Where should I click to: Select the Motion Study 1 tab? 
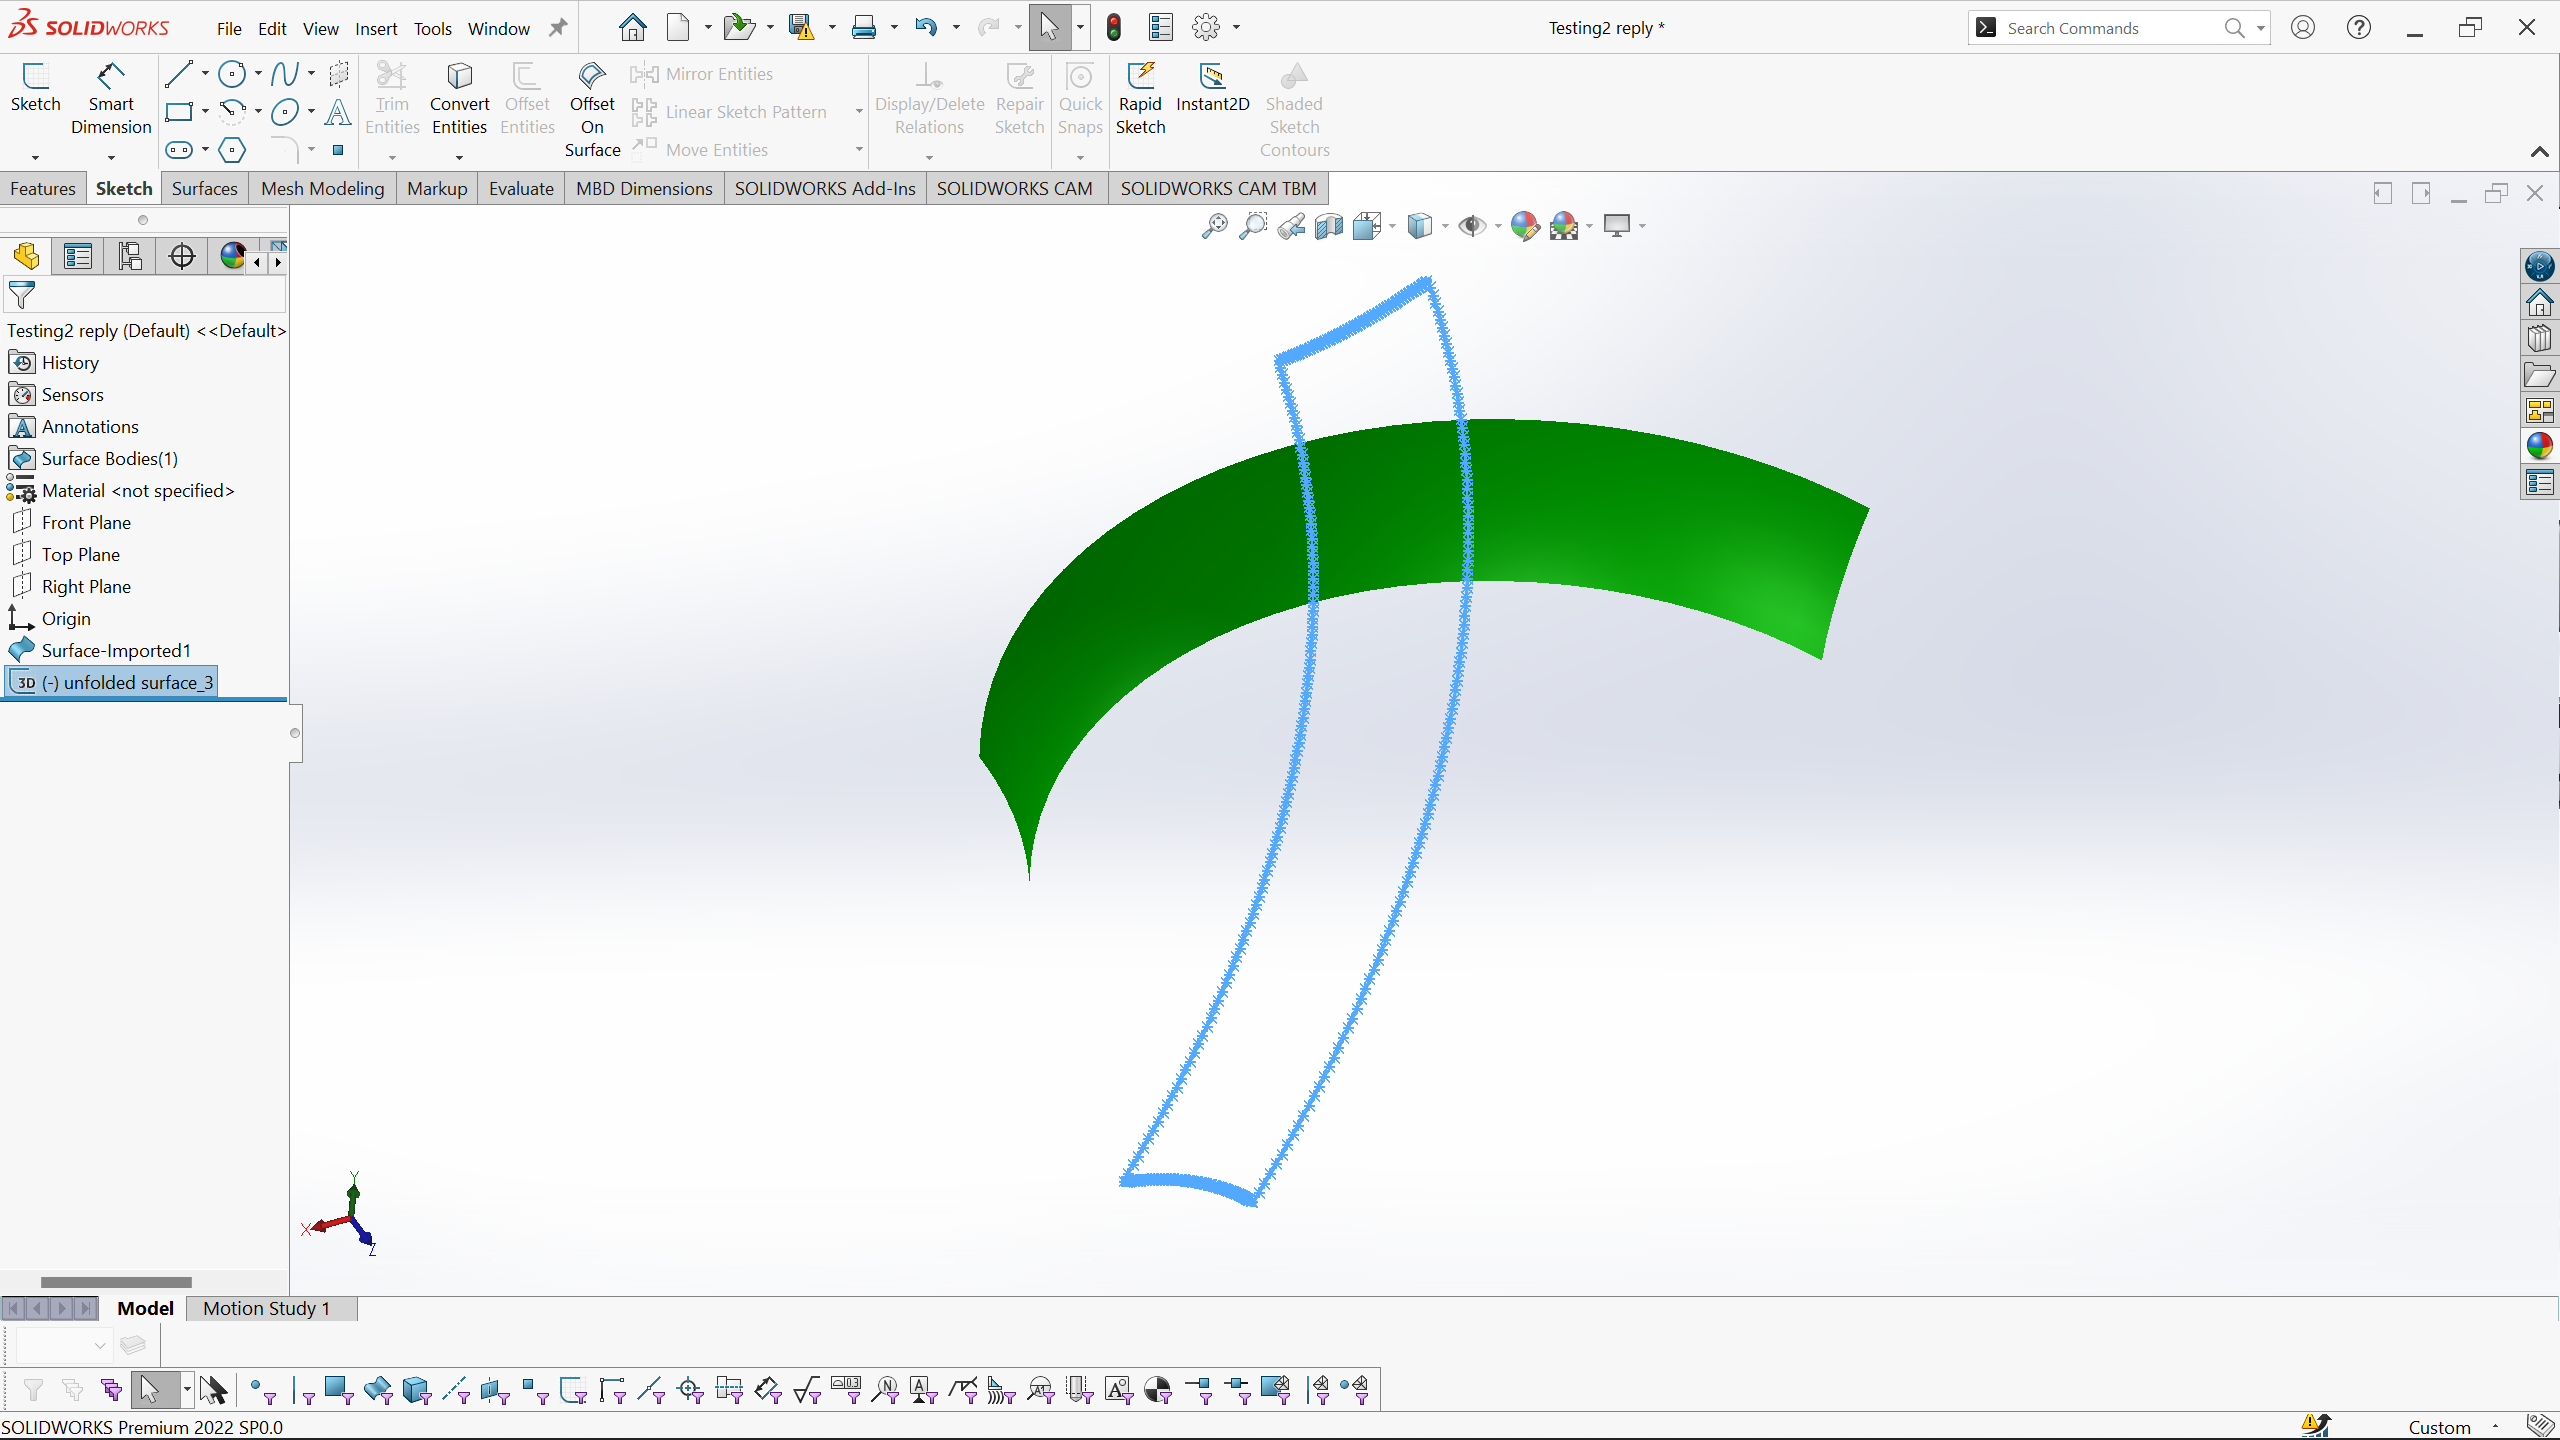click(x=266, y=1308)
